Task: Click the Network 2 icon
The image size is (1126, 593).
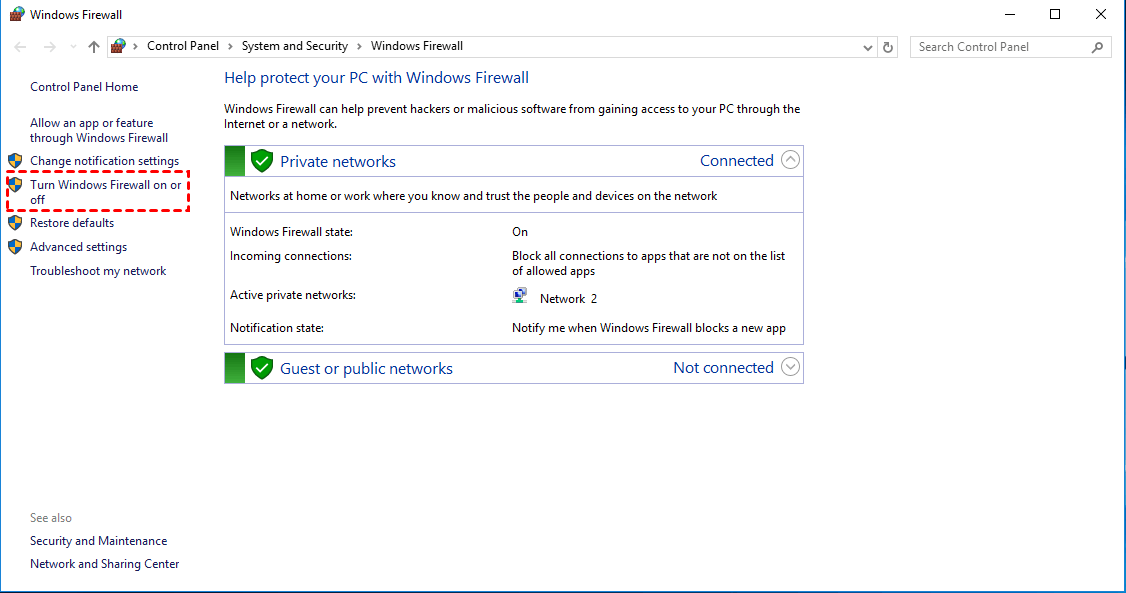Action: 520,296
